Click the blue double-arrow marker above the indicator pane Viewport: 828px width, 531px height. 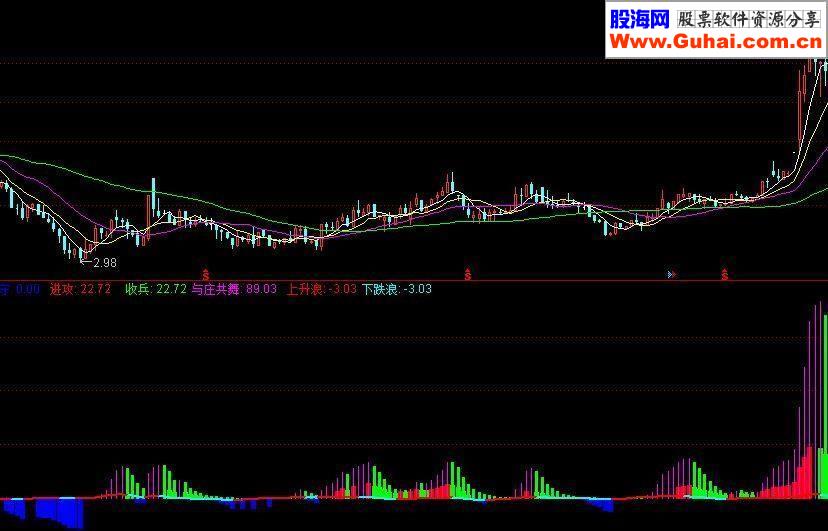click(671, 274)
